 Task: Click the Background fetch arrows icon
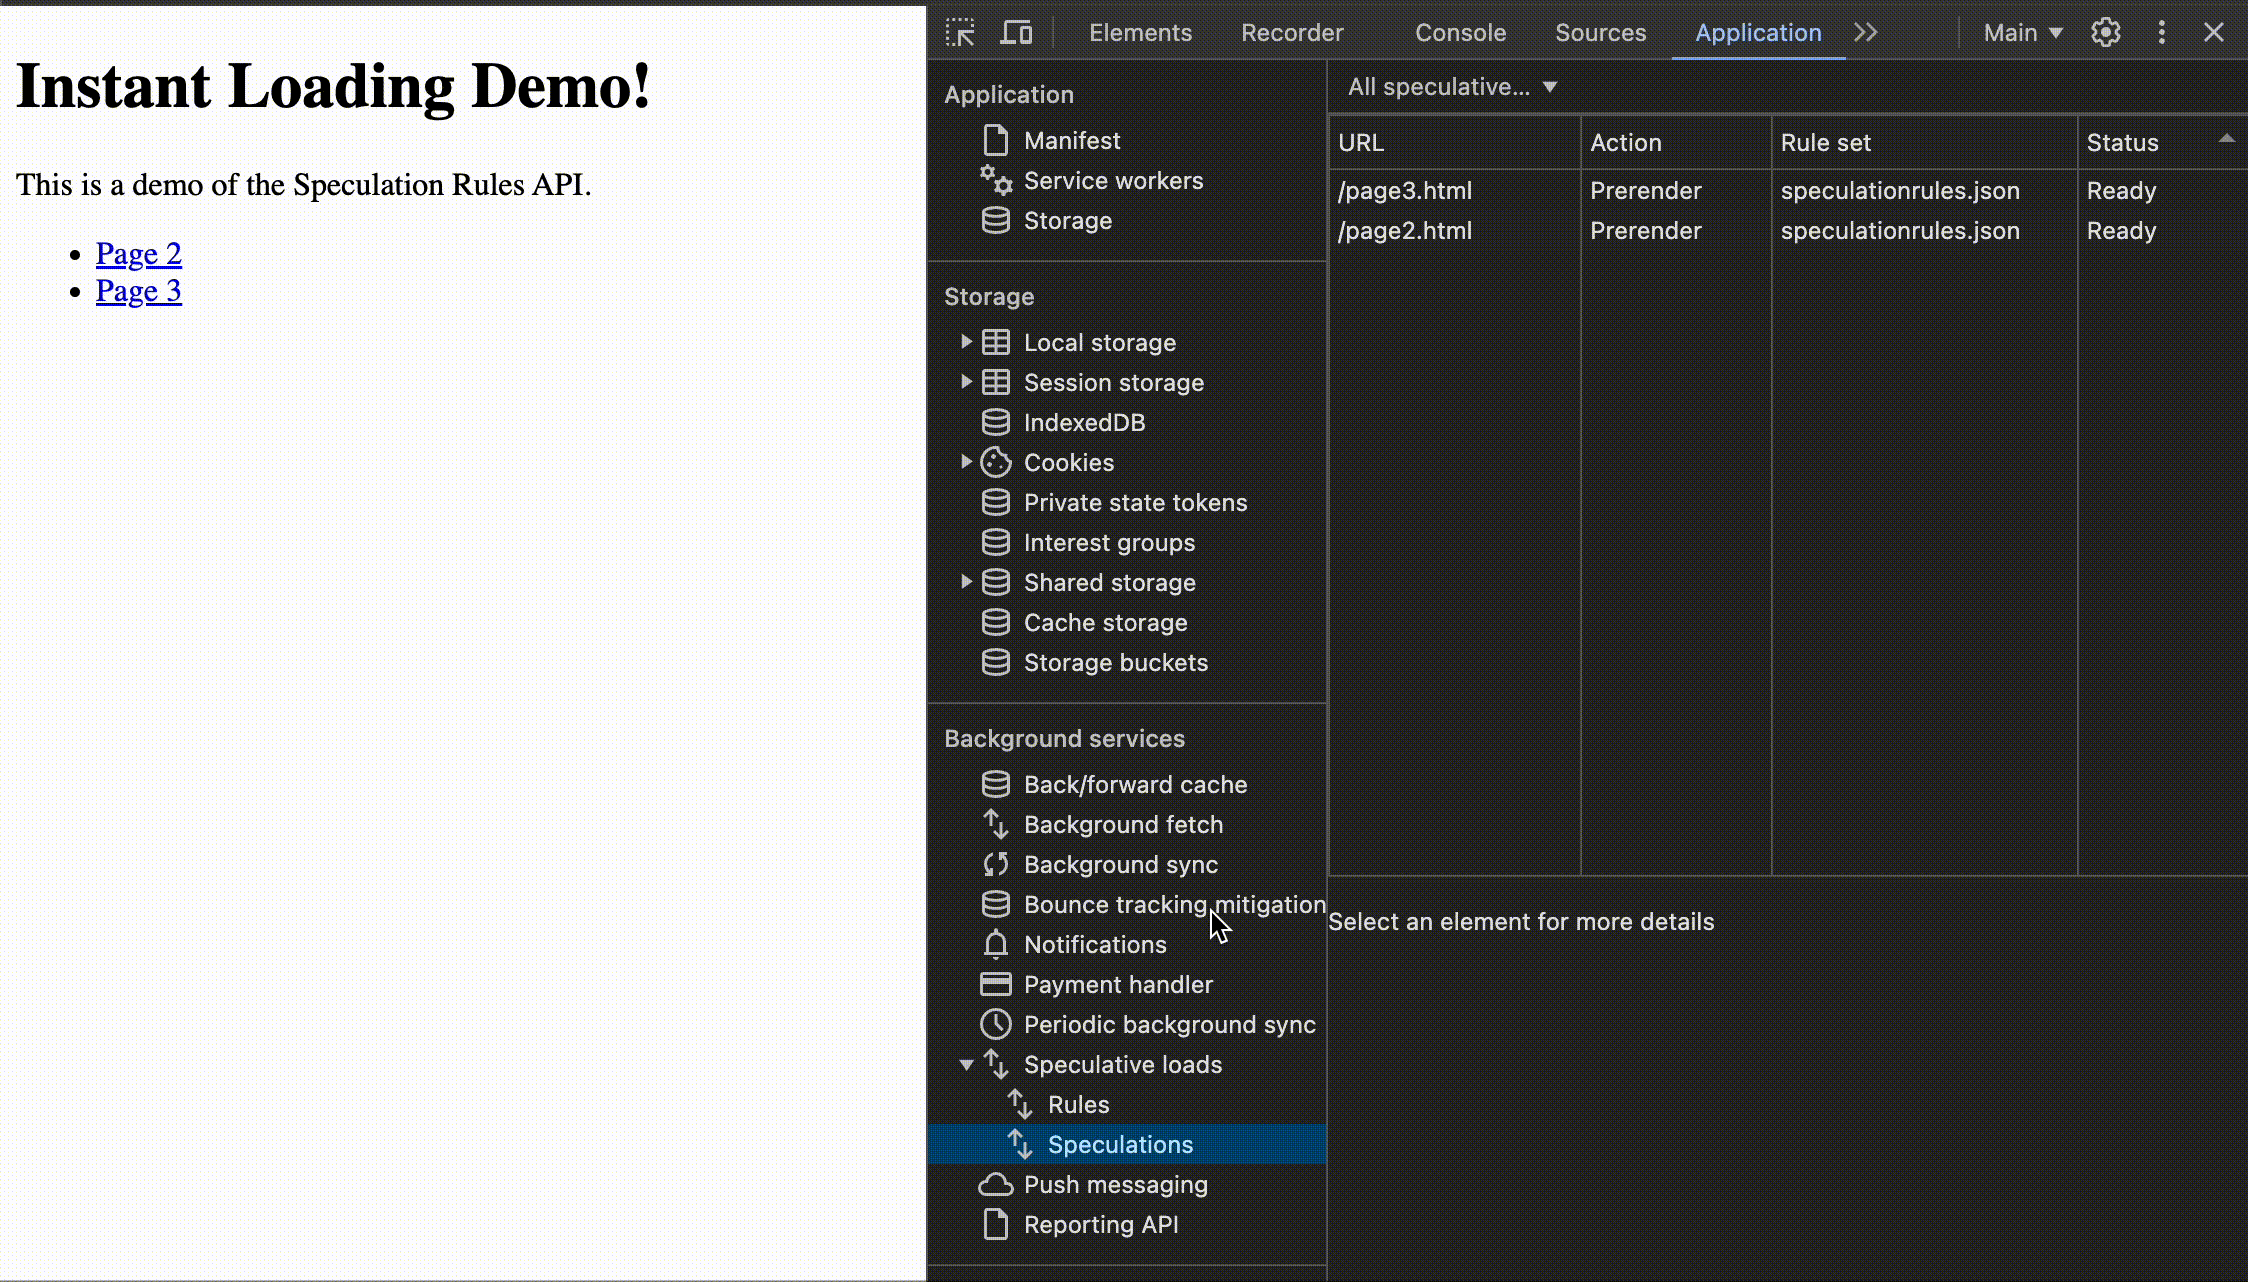point(995,824)
